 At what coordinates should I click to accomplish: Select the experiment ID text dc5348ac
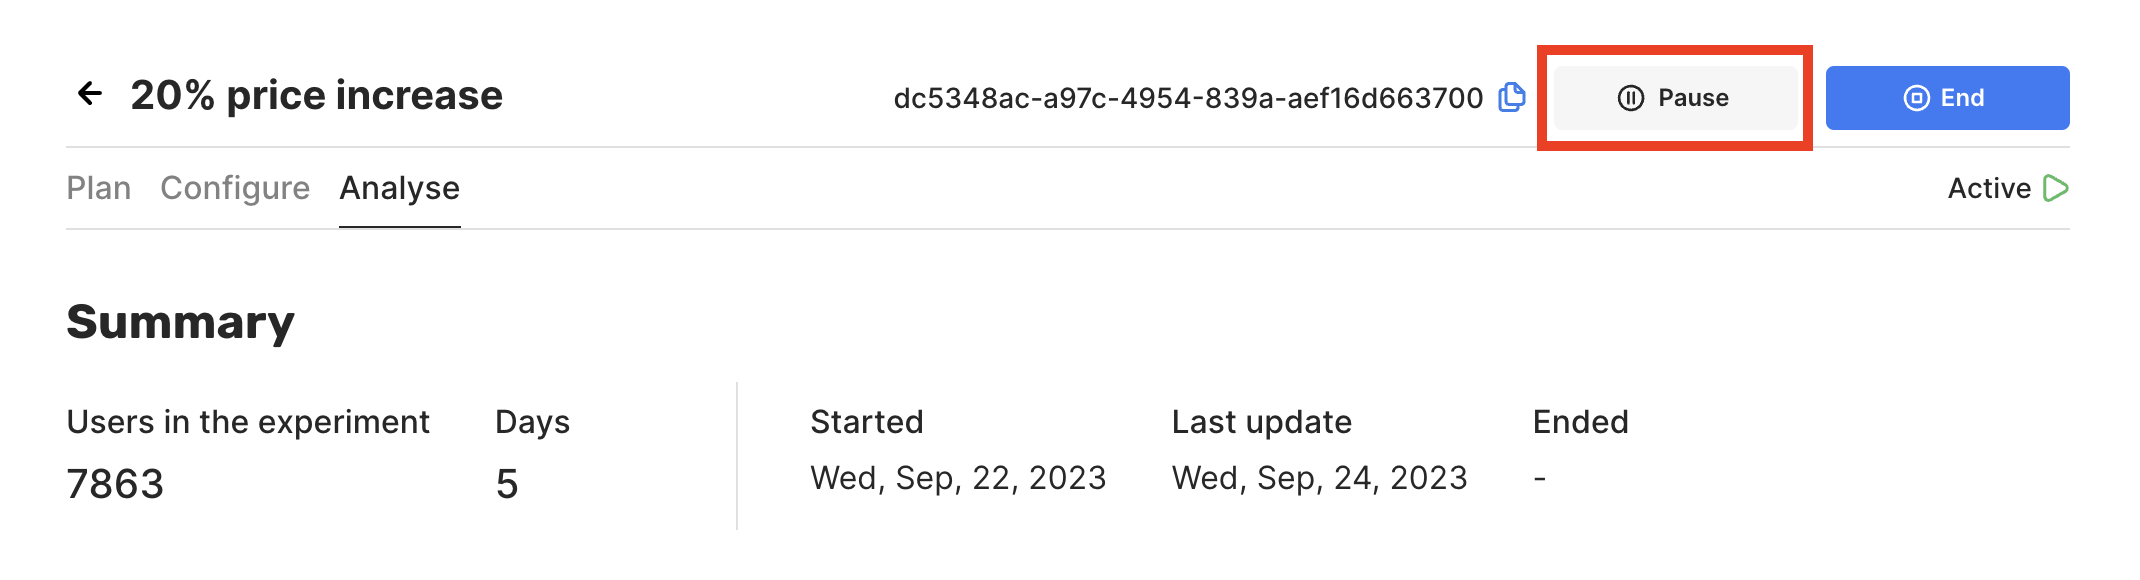[x=1188, y=98]
